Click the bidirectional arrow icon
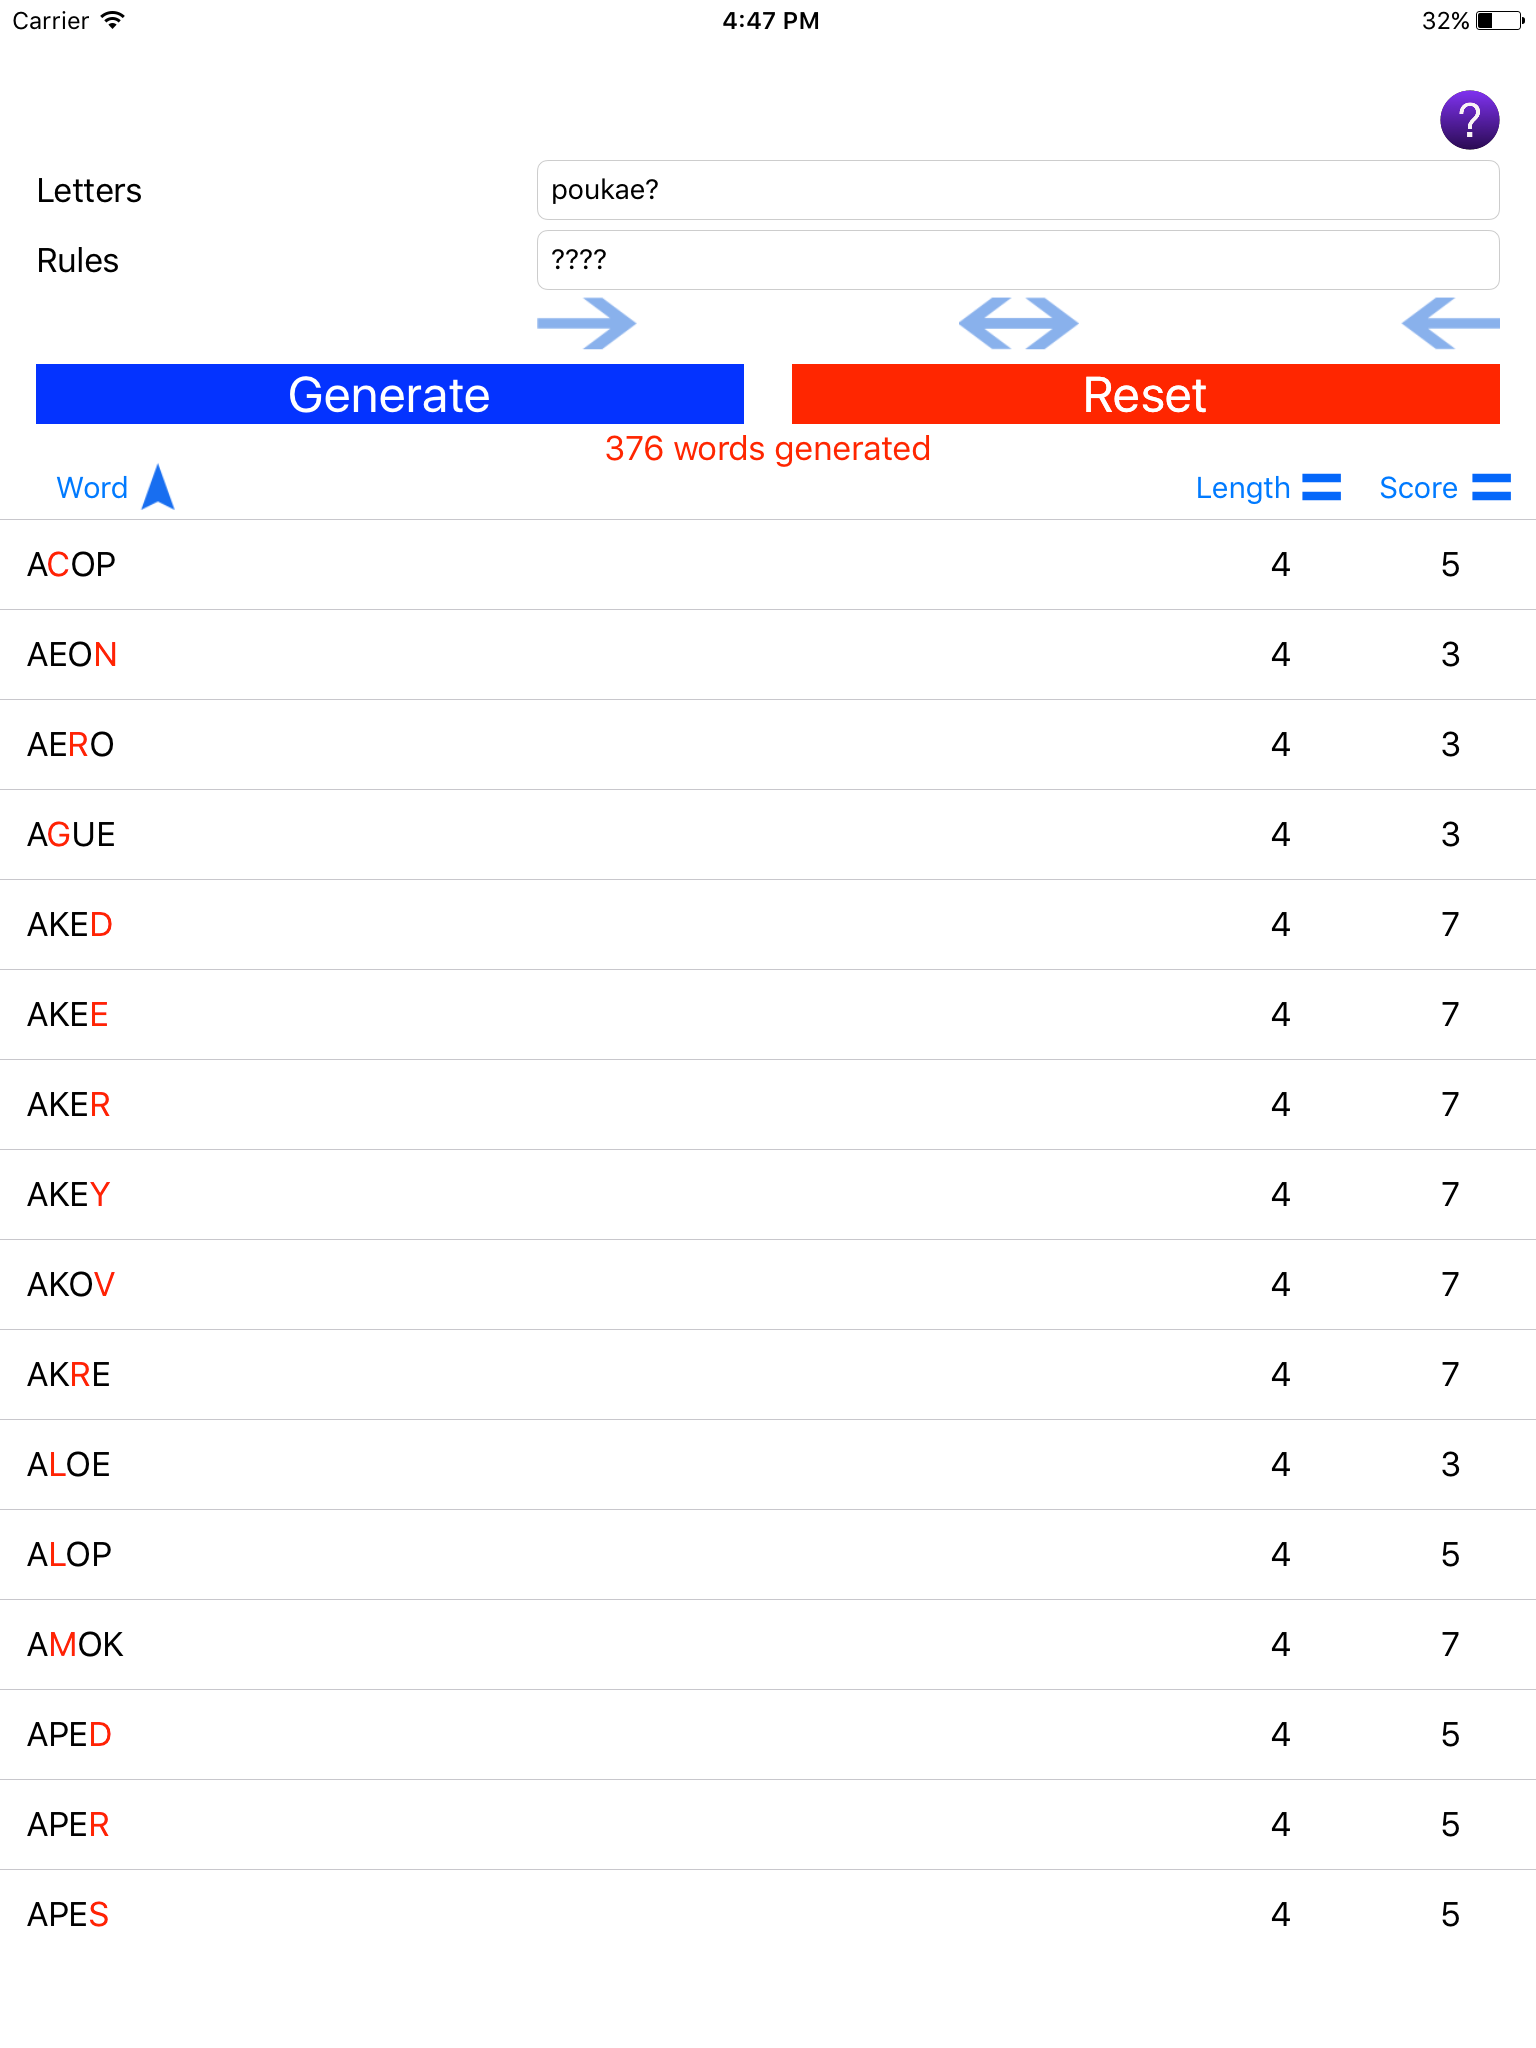 (1017, 323)
